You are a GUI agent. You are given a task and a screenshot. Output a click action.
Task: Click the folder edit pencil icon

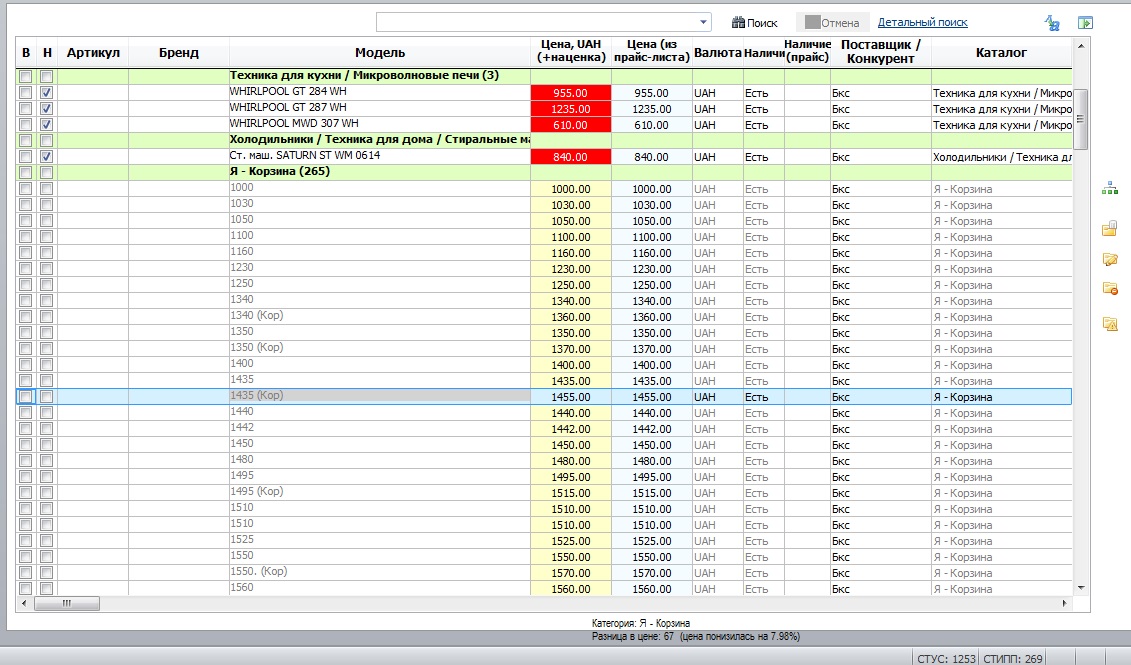pyautogui.click(x=1110, y=259)
